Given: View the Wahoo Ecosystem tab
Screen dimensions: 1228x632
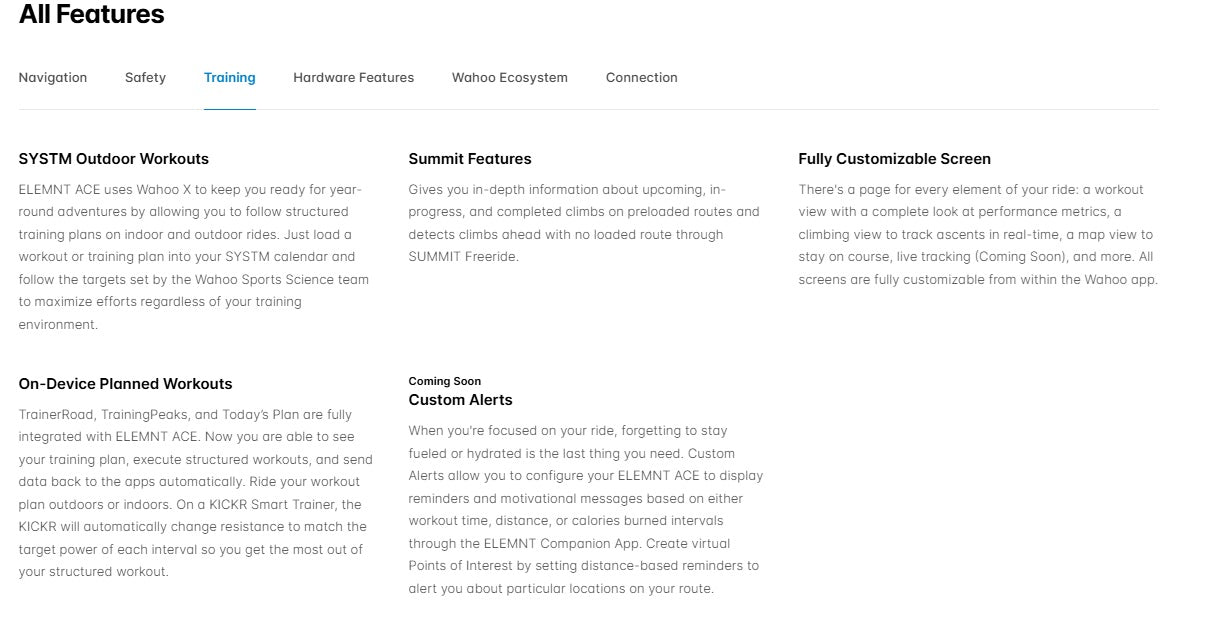Looking at the screenshot, I should 509,78.
